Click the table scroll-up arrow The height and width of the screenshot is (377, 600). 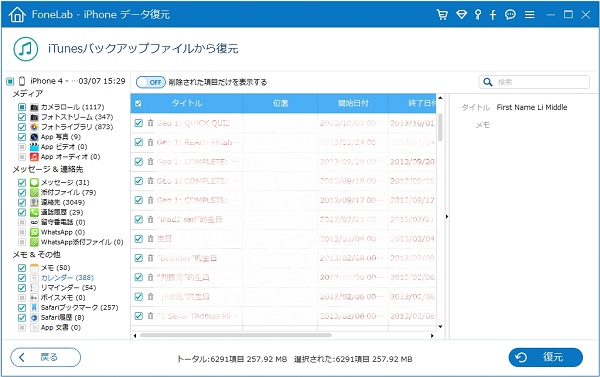(440, 98)
